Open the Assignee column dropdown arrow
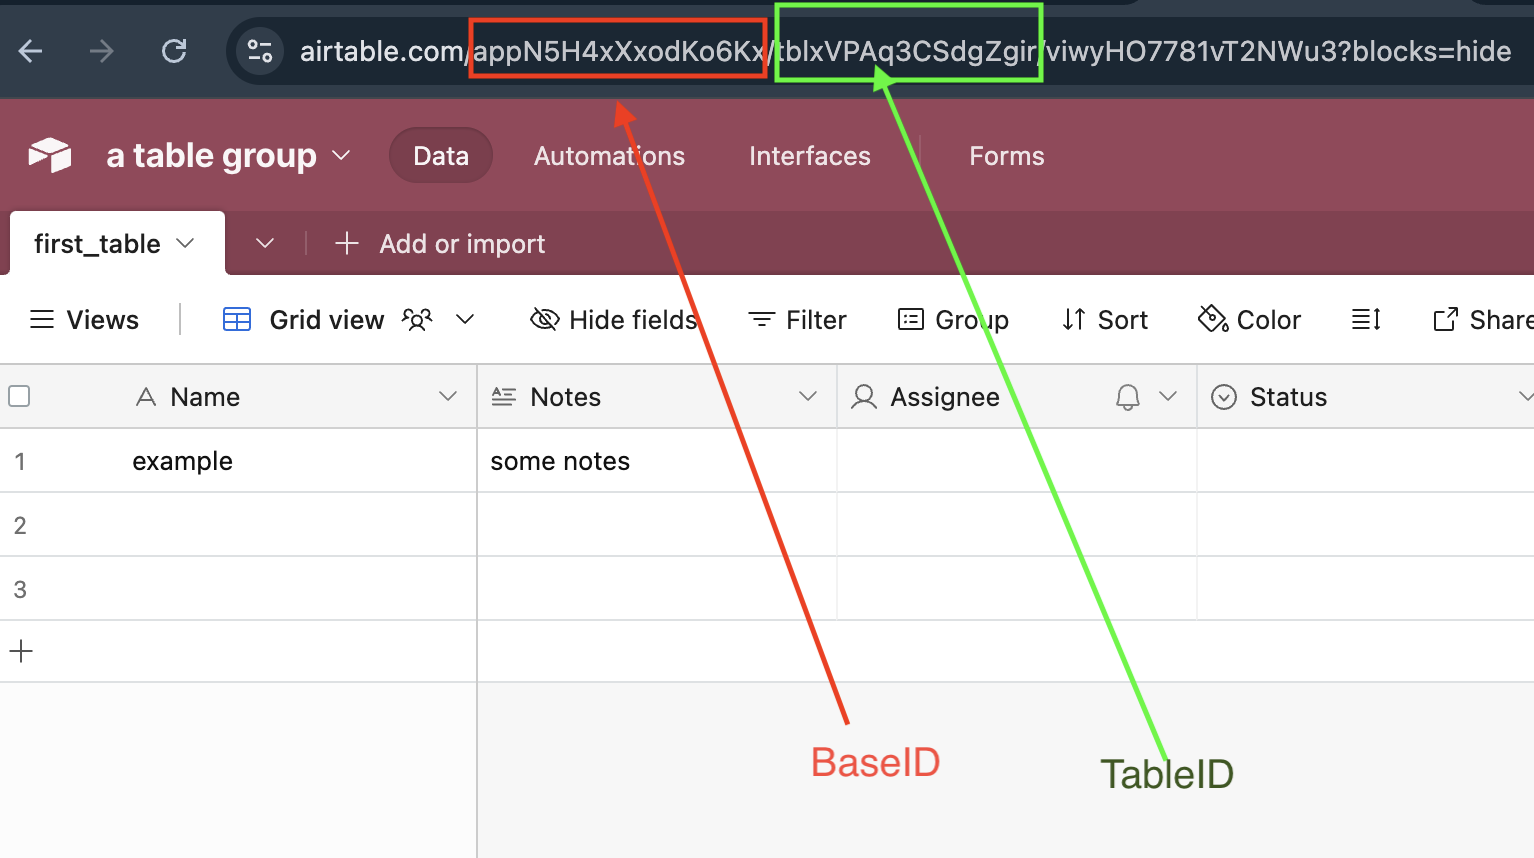The image size is (1534, 858). (x=1168, y=397)
